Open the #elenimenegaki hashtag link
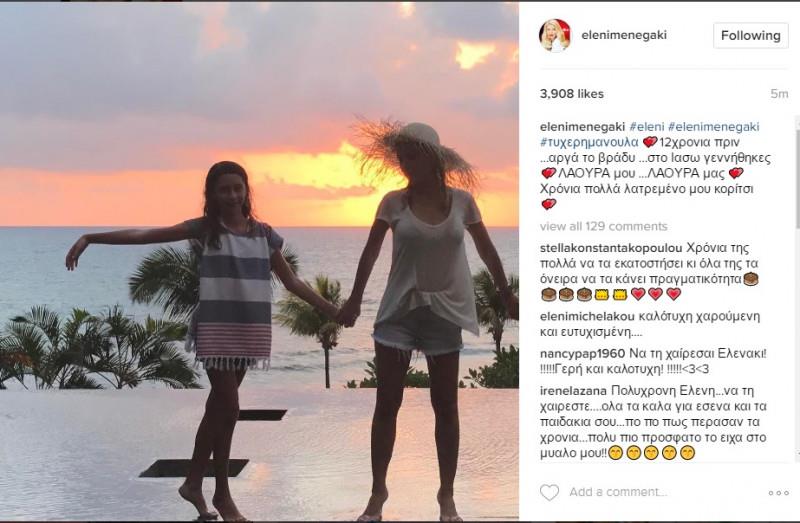The width and height of the screenshot is (800, 523). pos(714,127)
